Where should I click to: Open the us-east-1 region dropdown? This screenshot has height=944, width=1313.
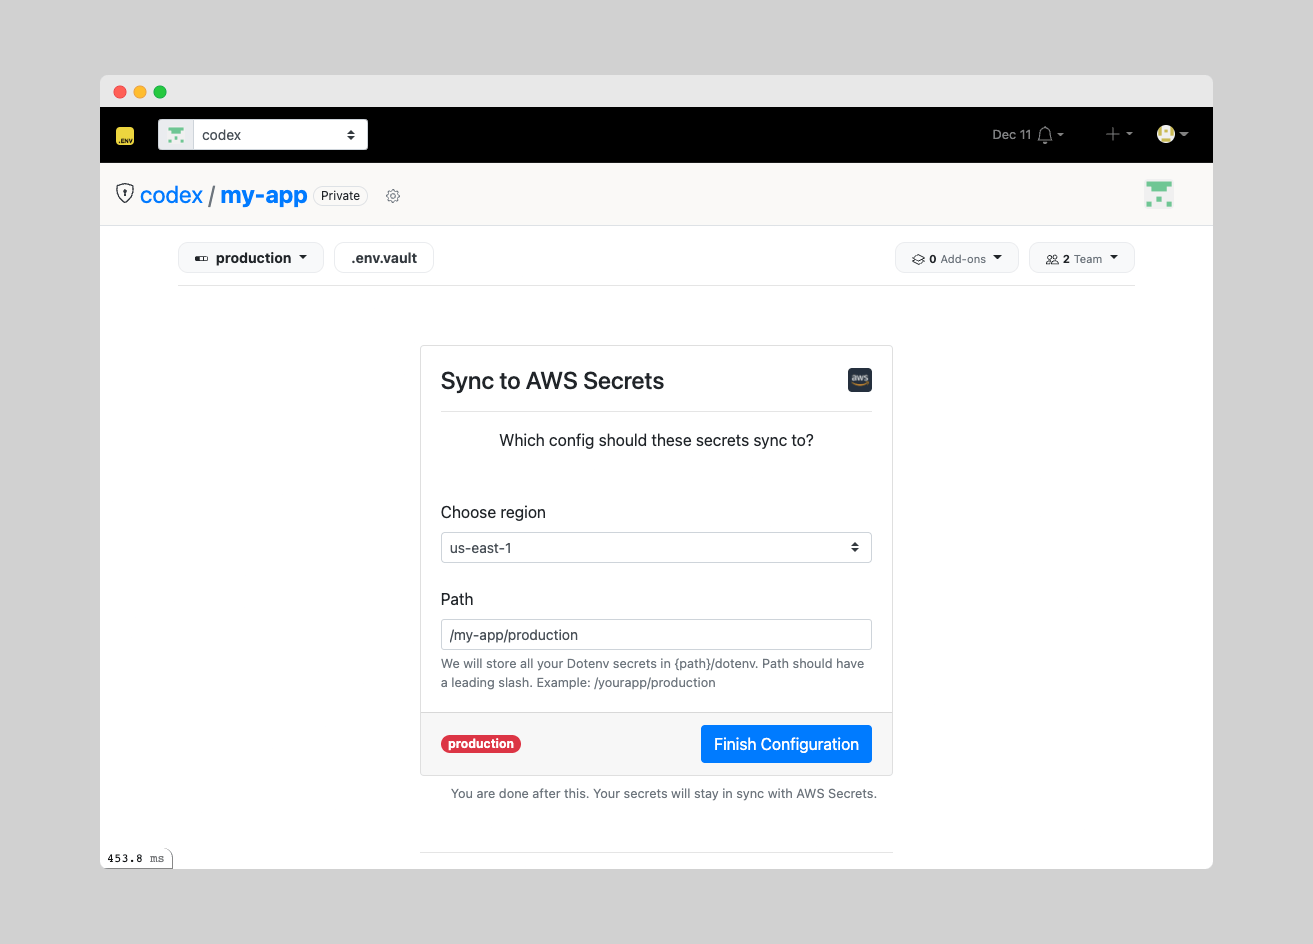[656, 548]
